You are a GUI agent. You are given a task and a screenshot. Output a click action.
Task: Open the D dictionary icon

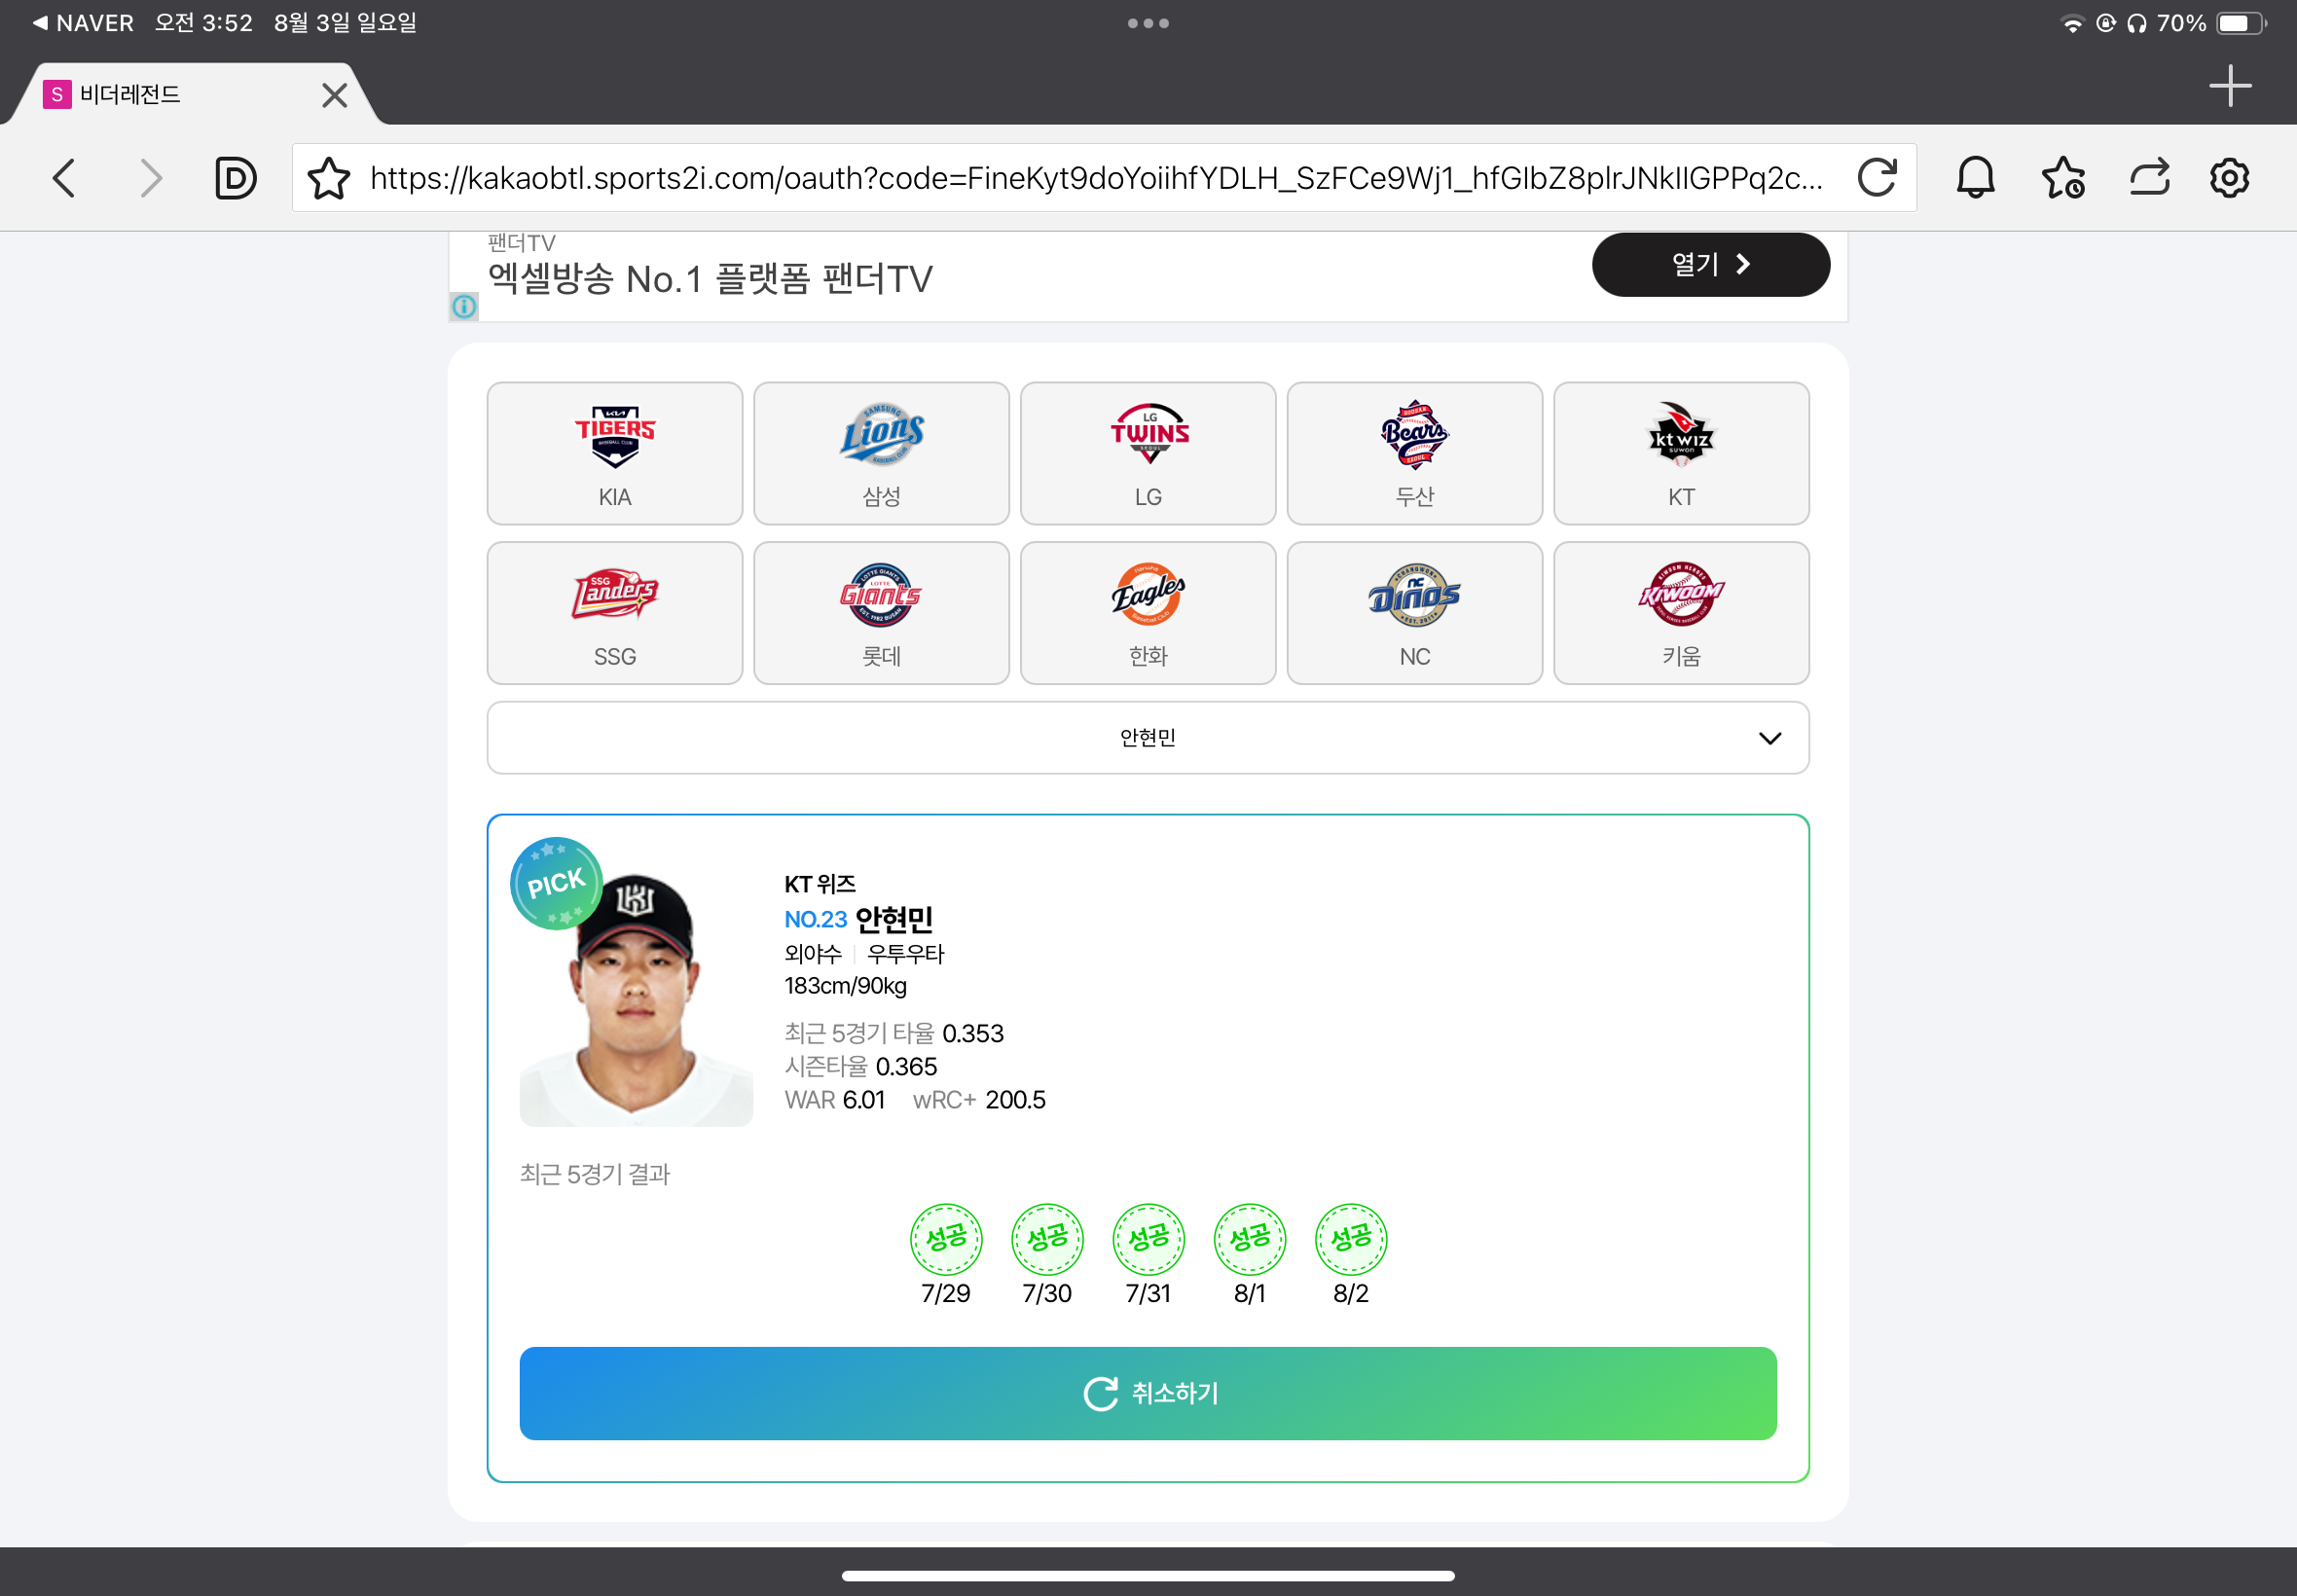(236, 178)
